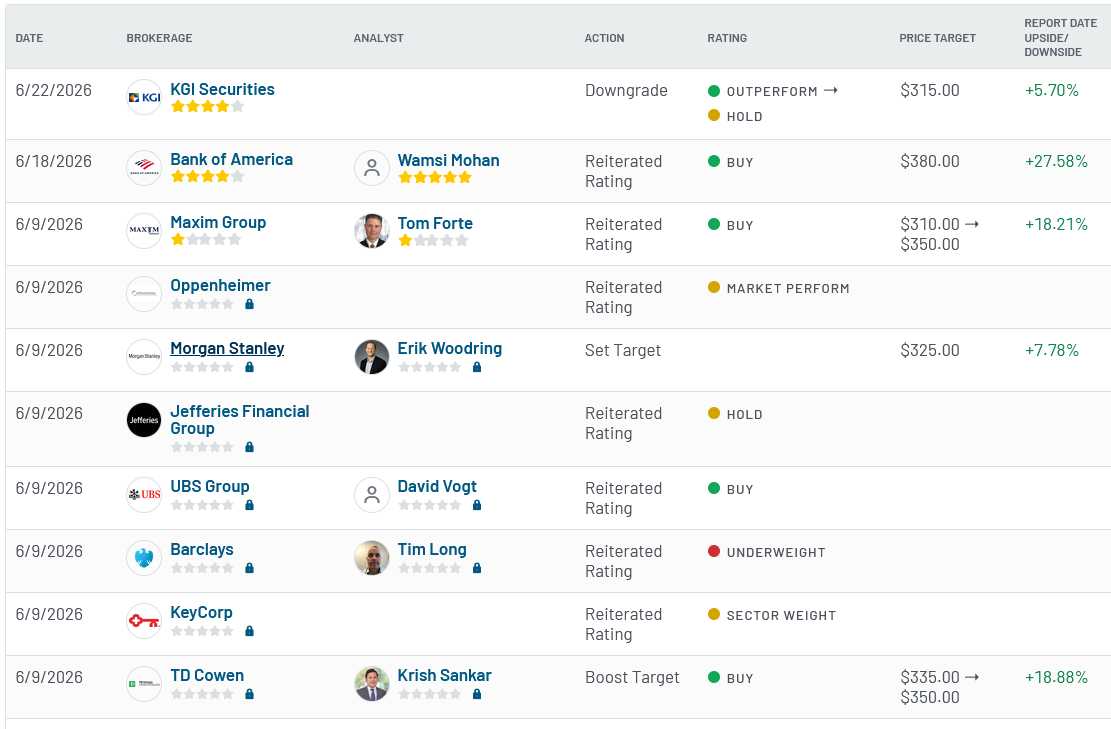Viewport: 1111px width, 729px height.
Task: Click Wamsi Mohan's five-star rating
Action: coord(435,177)
